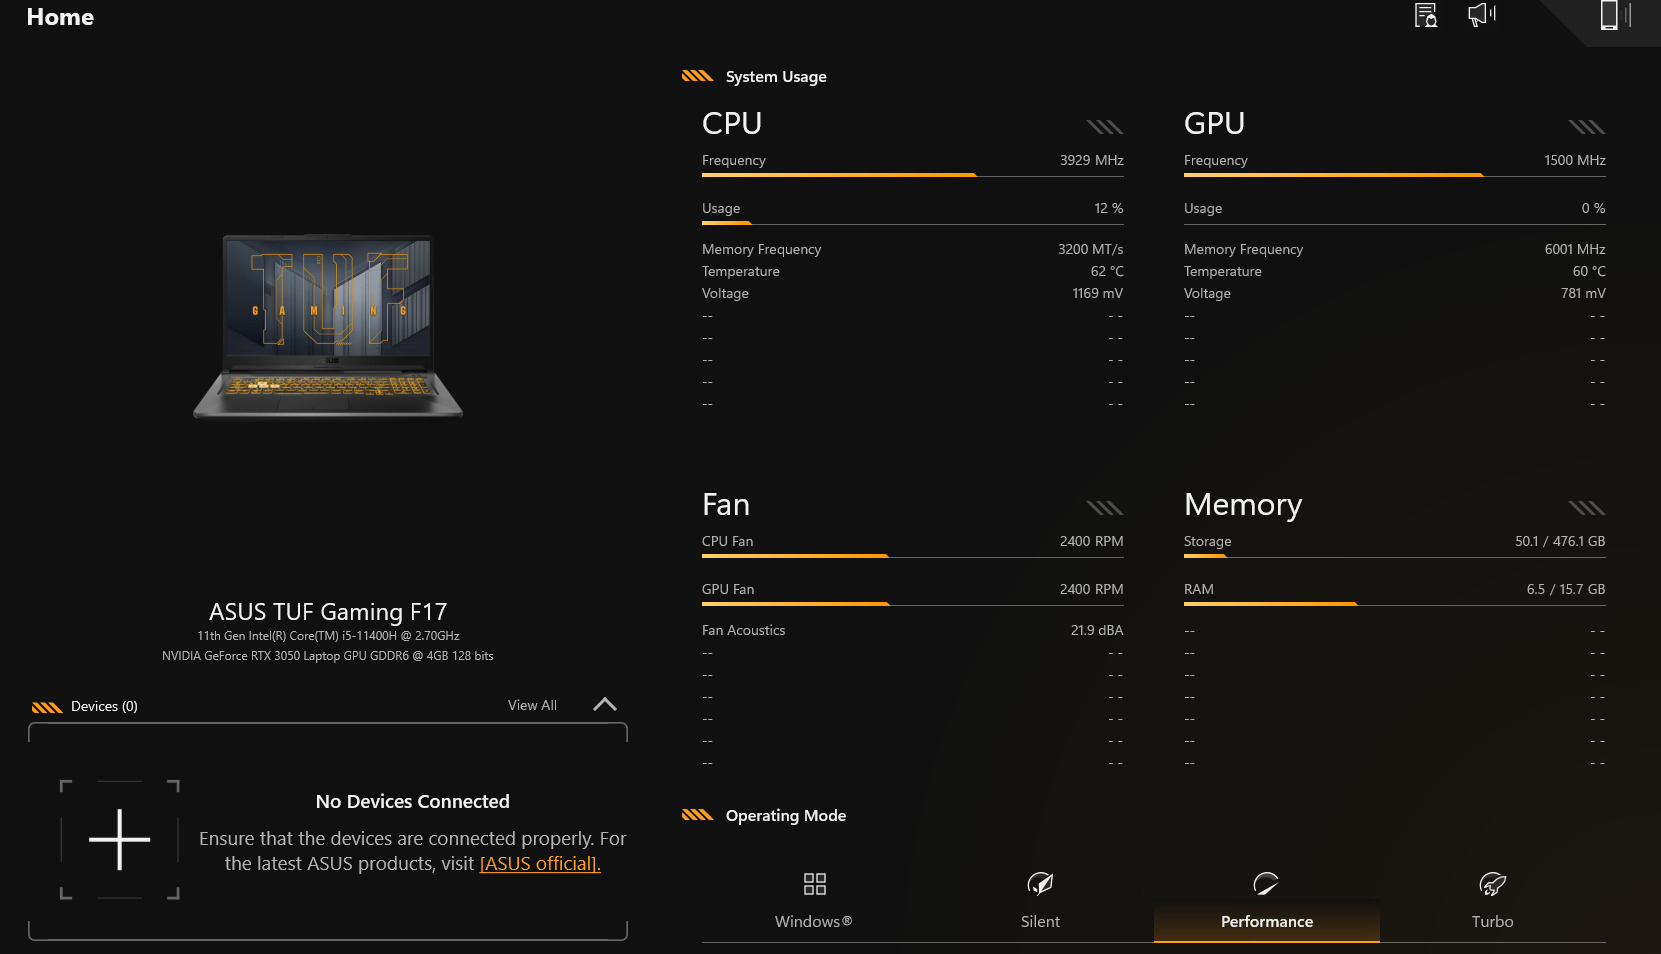
Task: Click the Intel Core i5-11400H processor text
Action: click(x=328, y=636)
